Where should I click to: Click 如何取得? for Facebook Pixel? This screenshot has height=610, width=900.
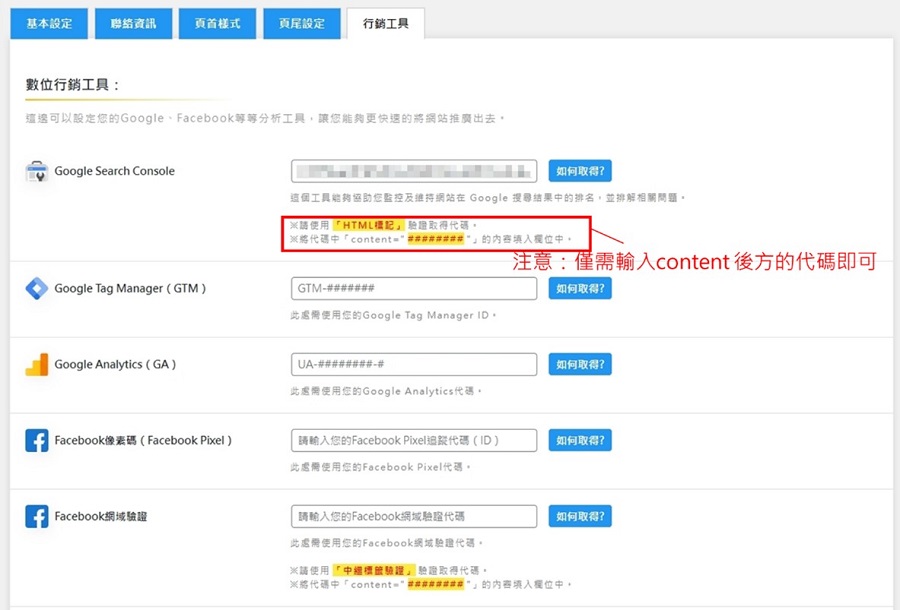(580, 441)
